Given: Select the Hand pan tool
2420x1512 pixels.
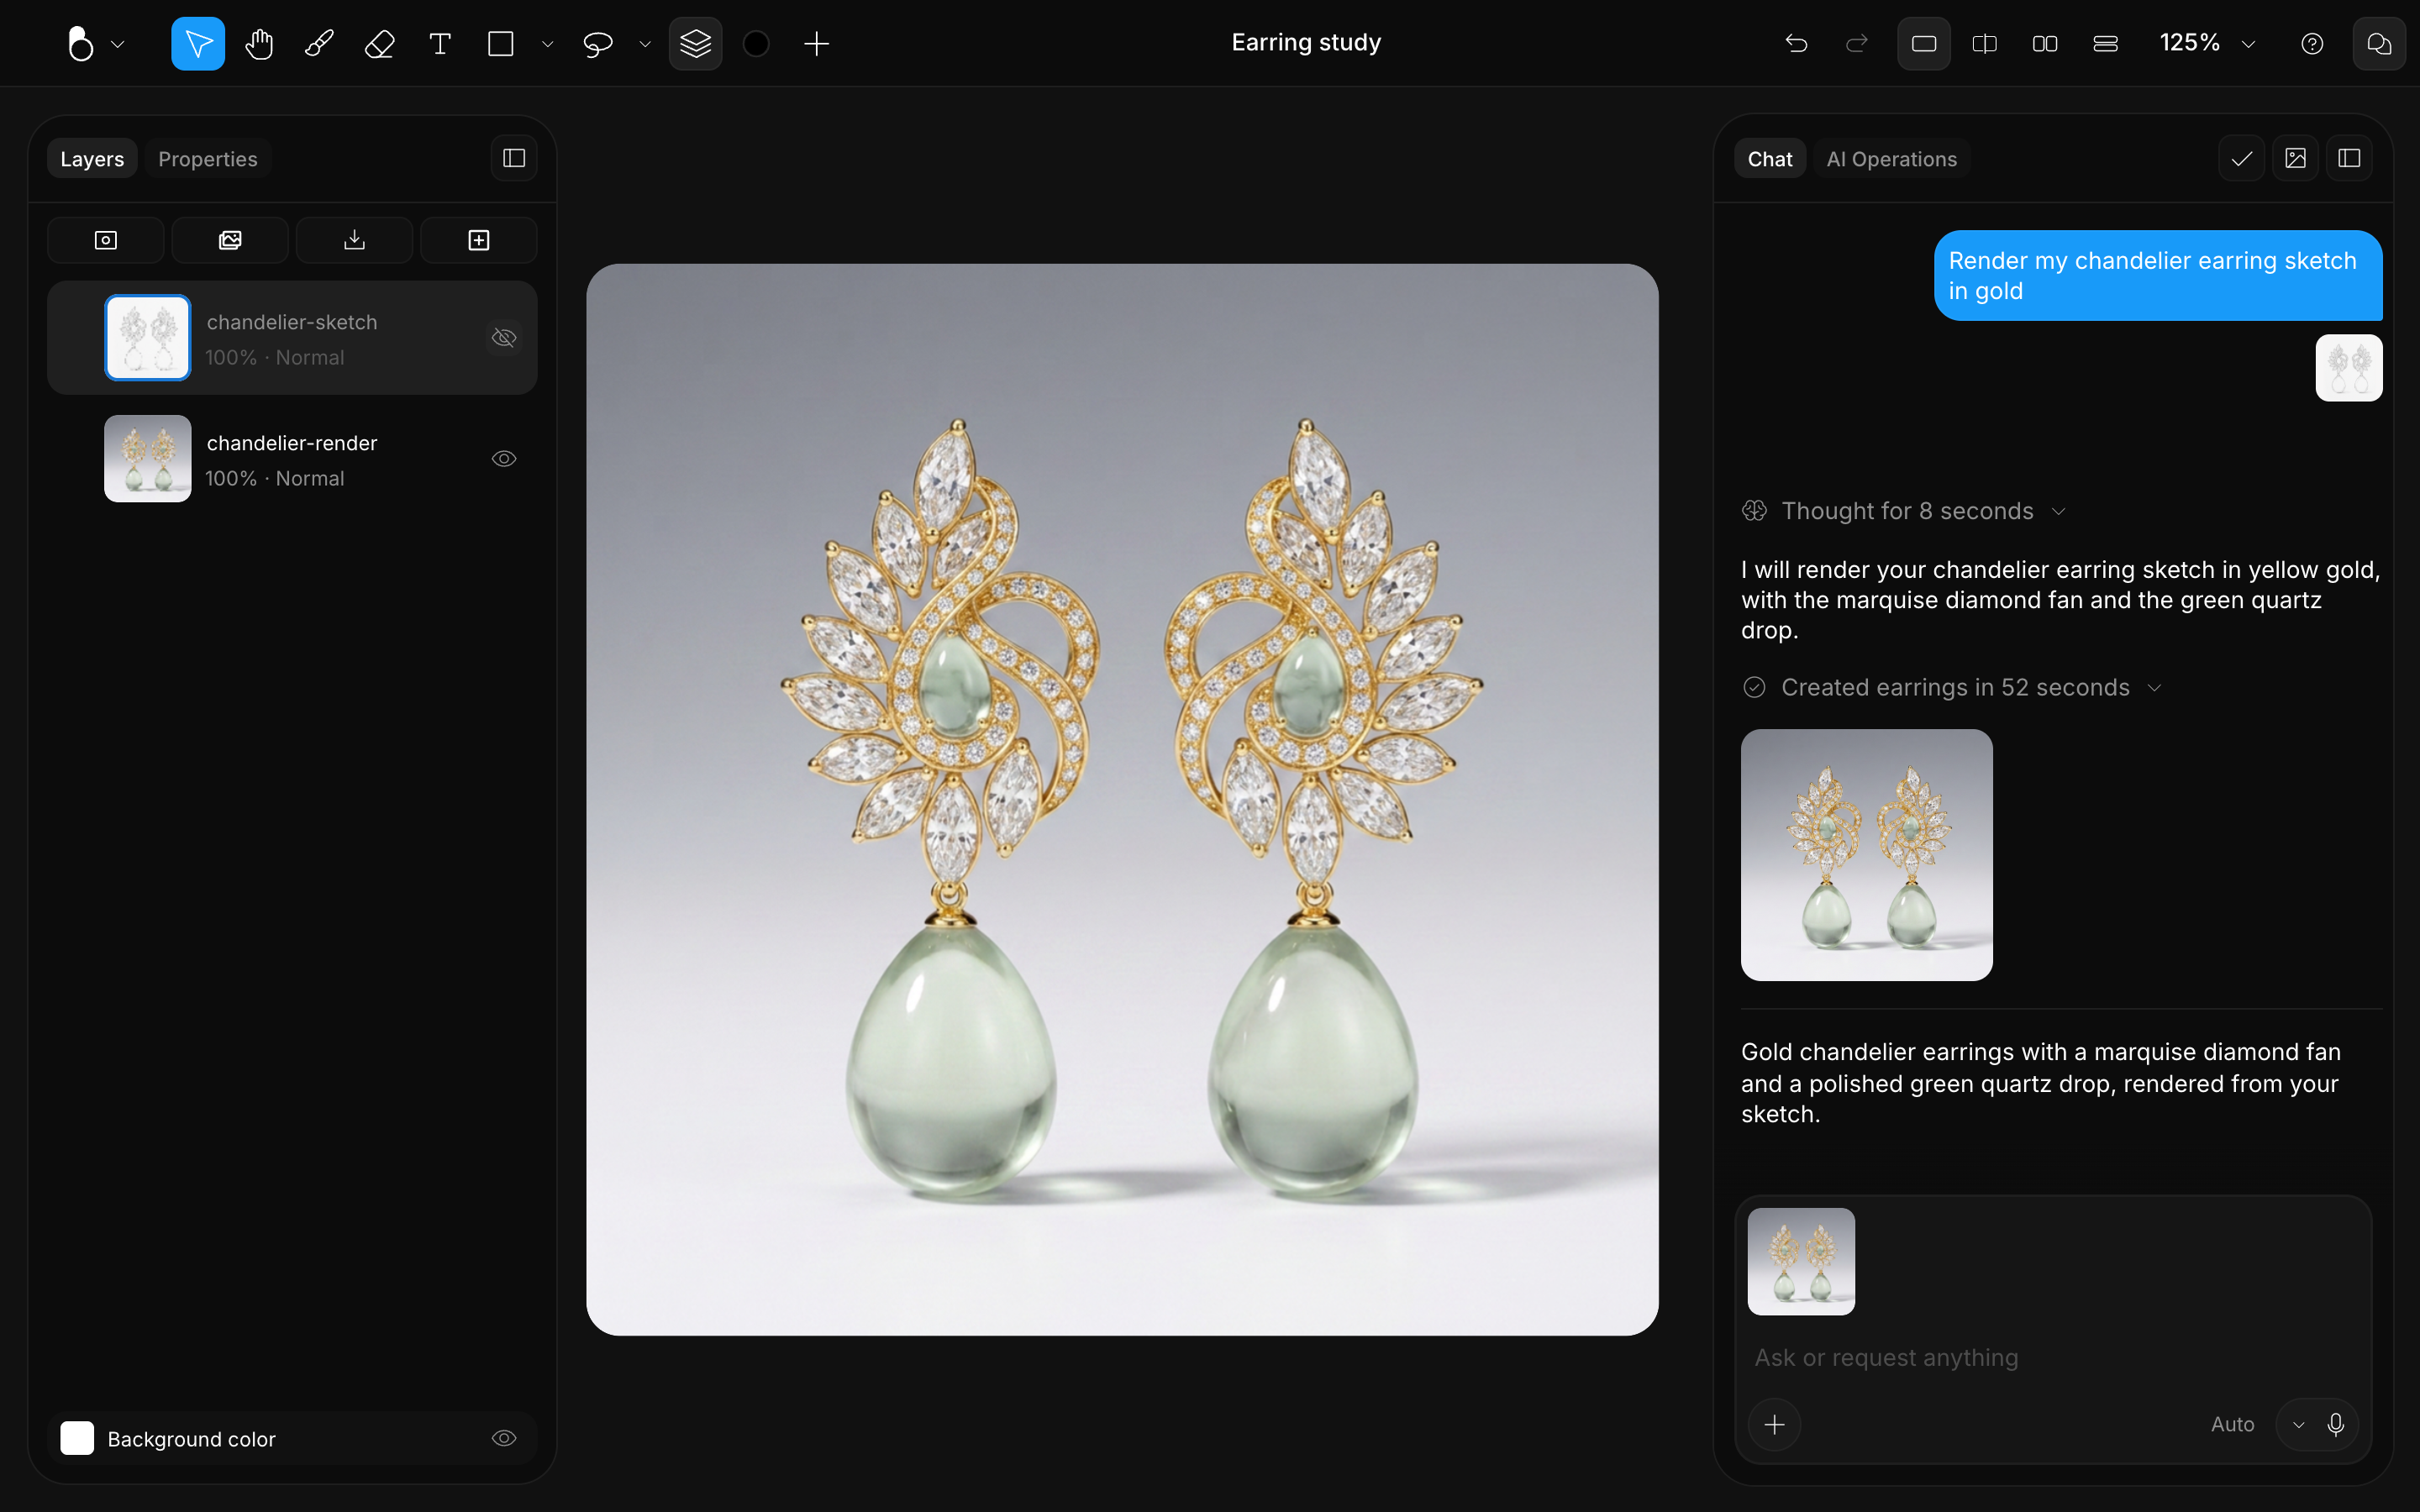Looking at the screenshot, I should pos(259,44).
